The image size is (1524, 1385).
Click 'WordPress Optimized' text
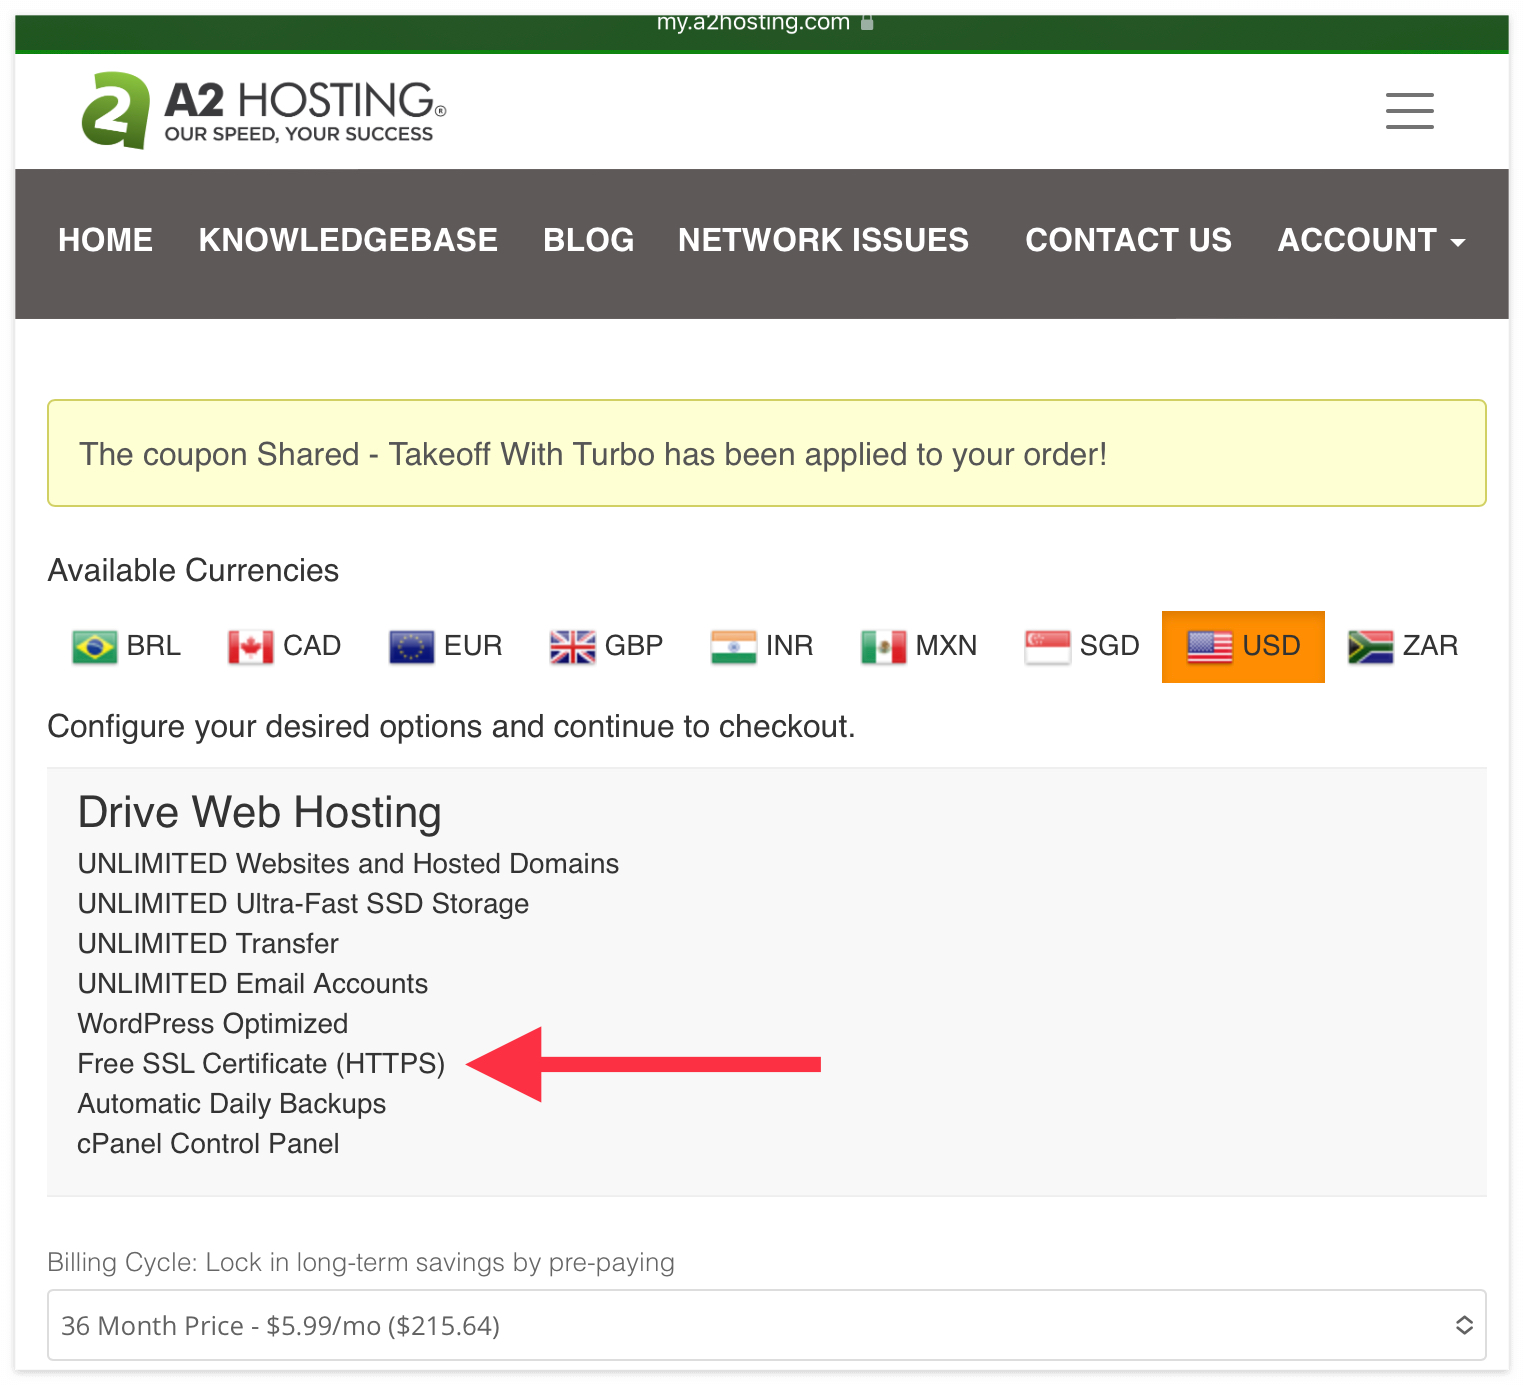(x=213, y=1023)
